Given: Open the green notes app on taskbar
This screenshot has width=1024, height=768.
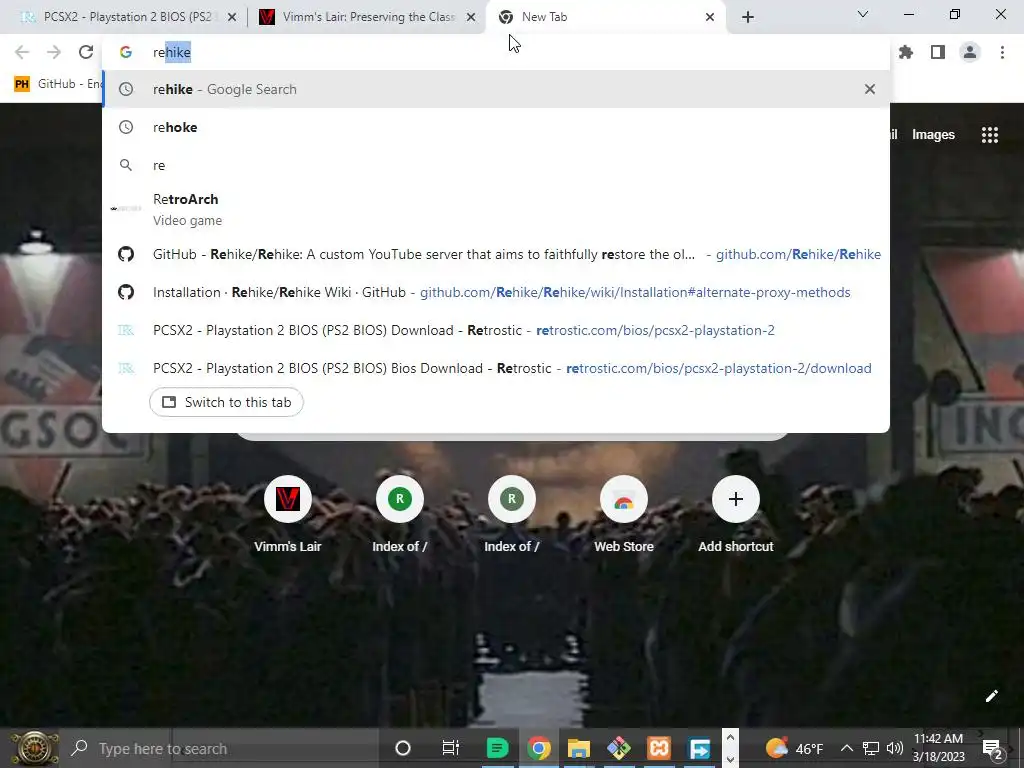Looking at the screenshot, I should tap(498, 748).
